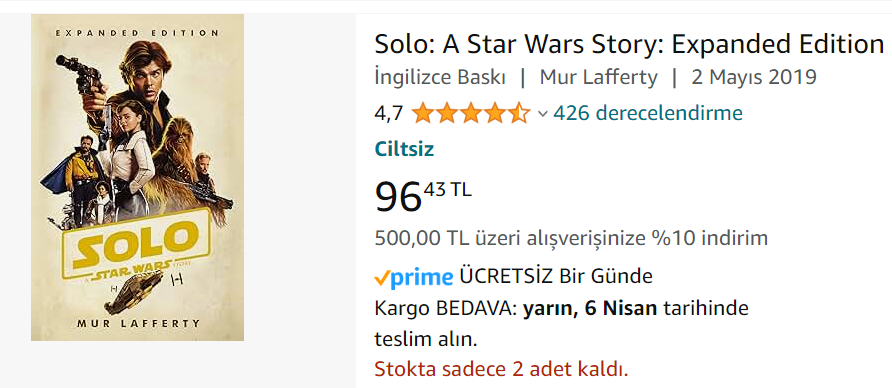892x388 pixels.
Task: Click the Kargo BEDAVA shipping text
Action: coord(445,309)
